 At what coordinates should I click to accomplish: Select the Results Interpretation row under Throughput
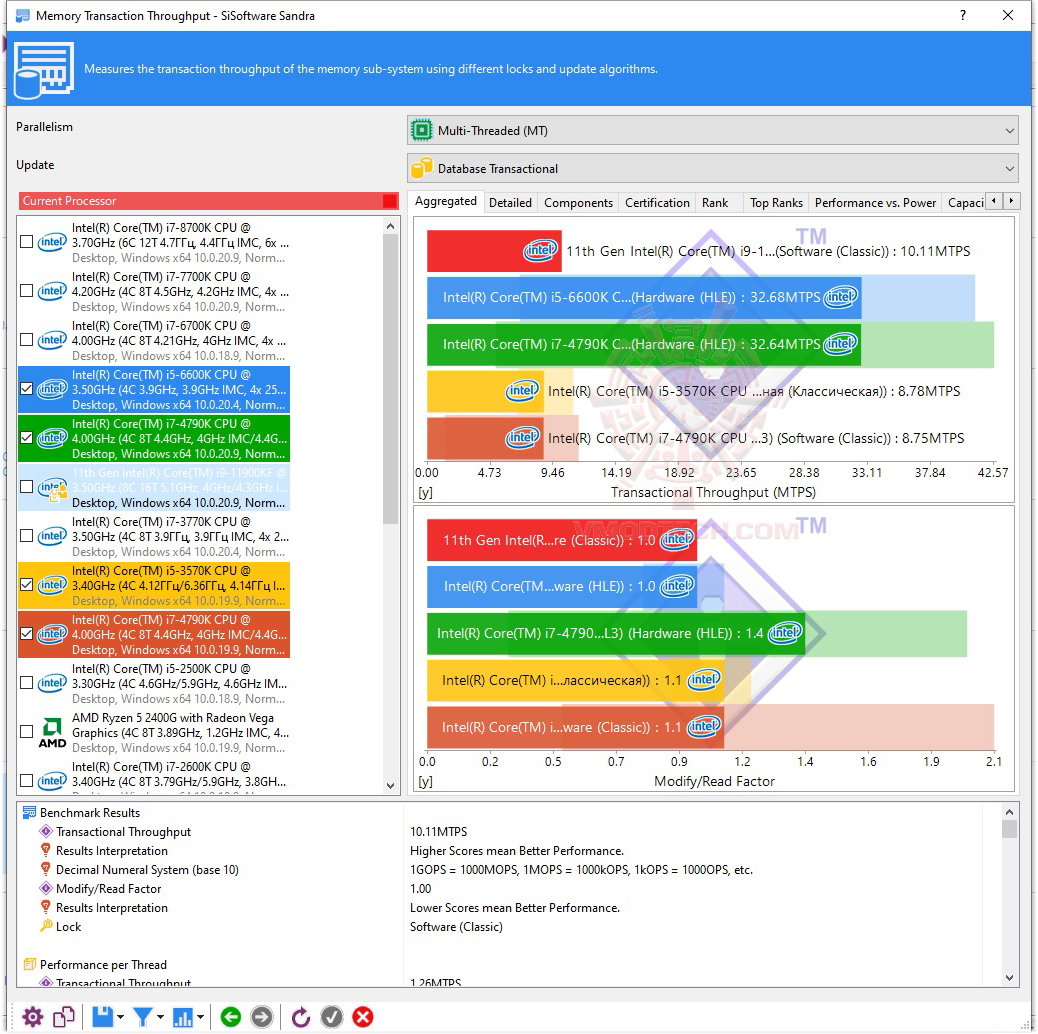coord(111,851)
